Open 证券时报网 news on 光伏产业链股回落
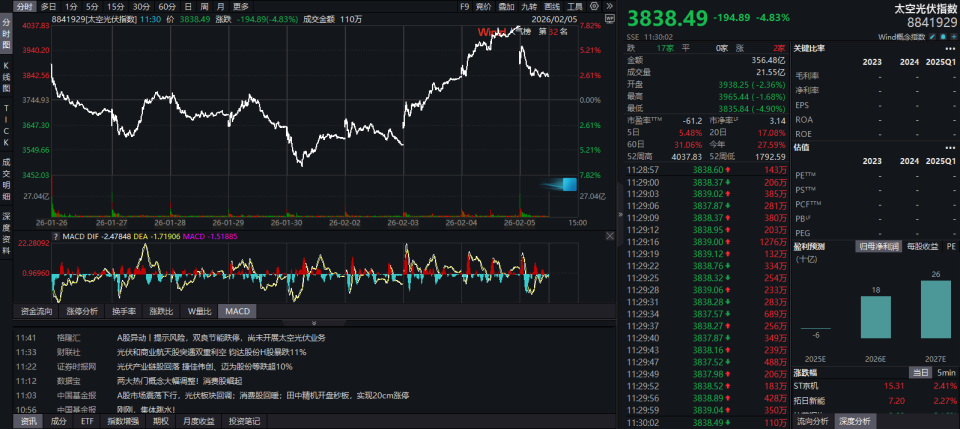The width and height of the screenshot is (960, 429). pyautogui.click(x=204, y=367)
